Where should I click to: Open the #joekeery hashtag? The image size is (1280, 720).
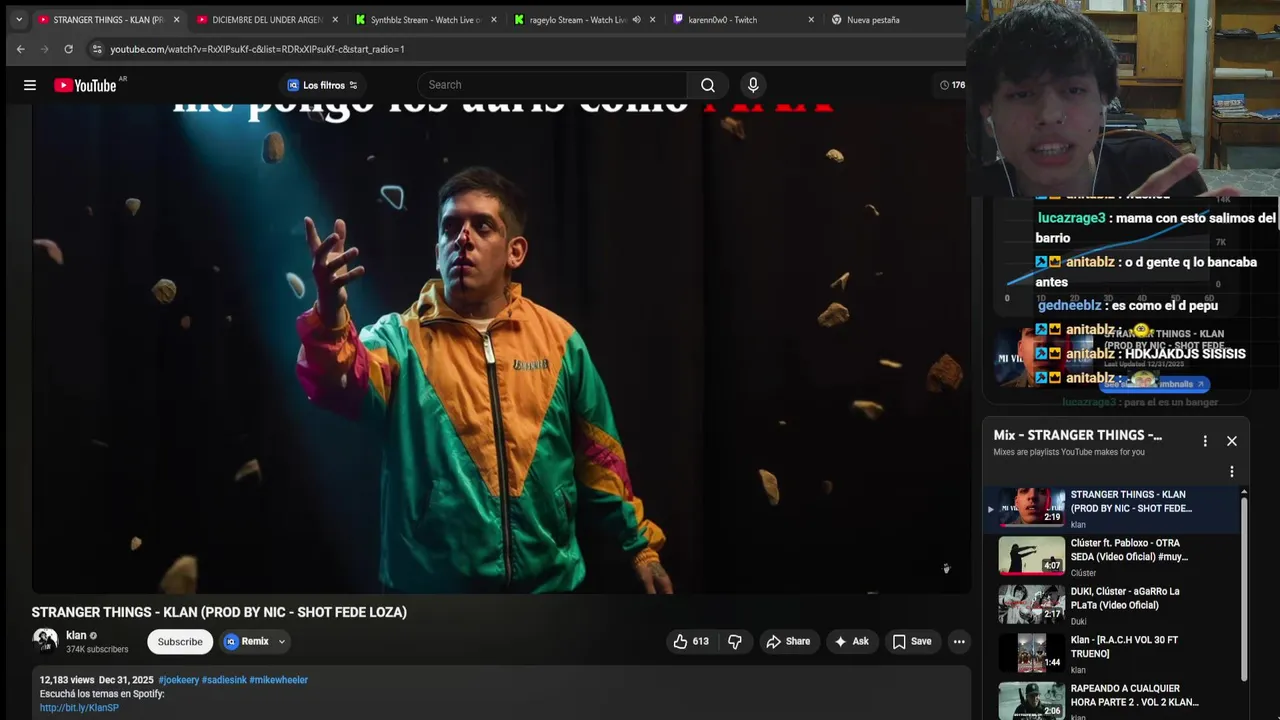[178, 680]
